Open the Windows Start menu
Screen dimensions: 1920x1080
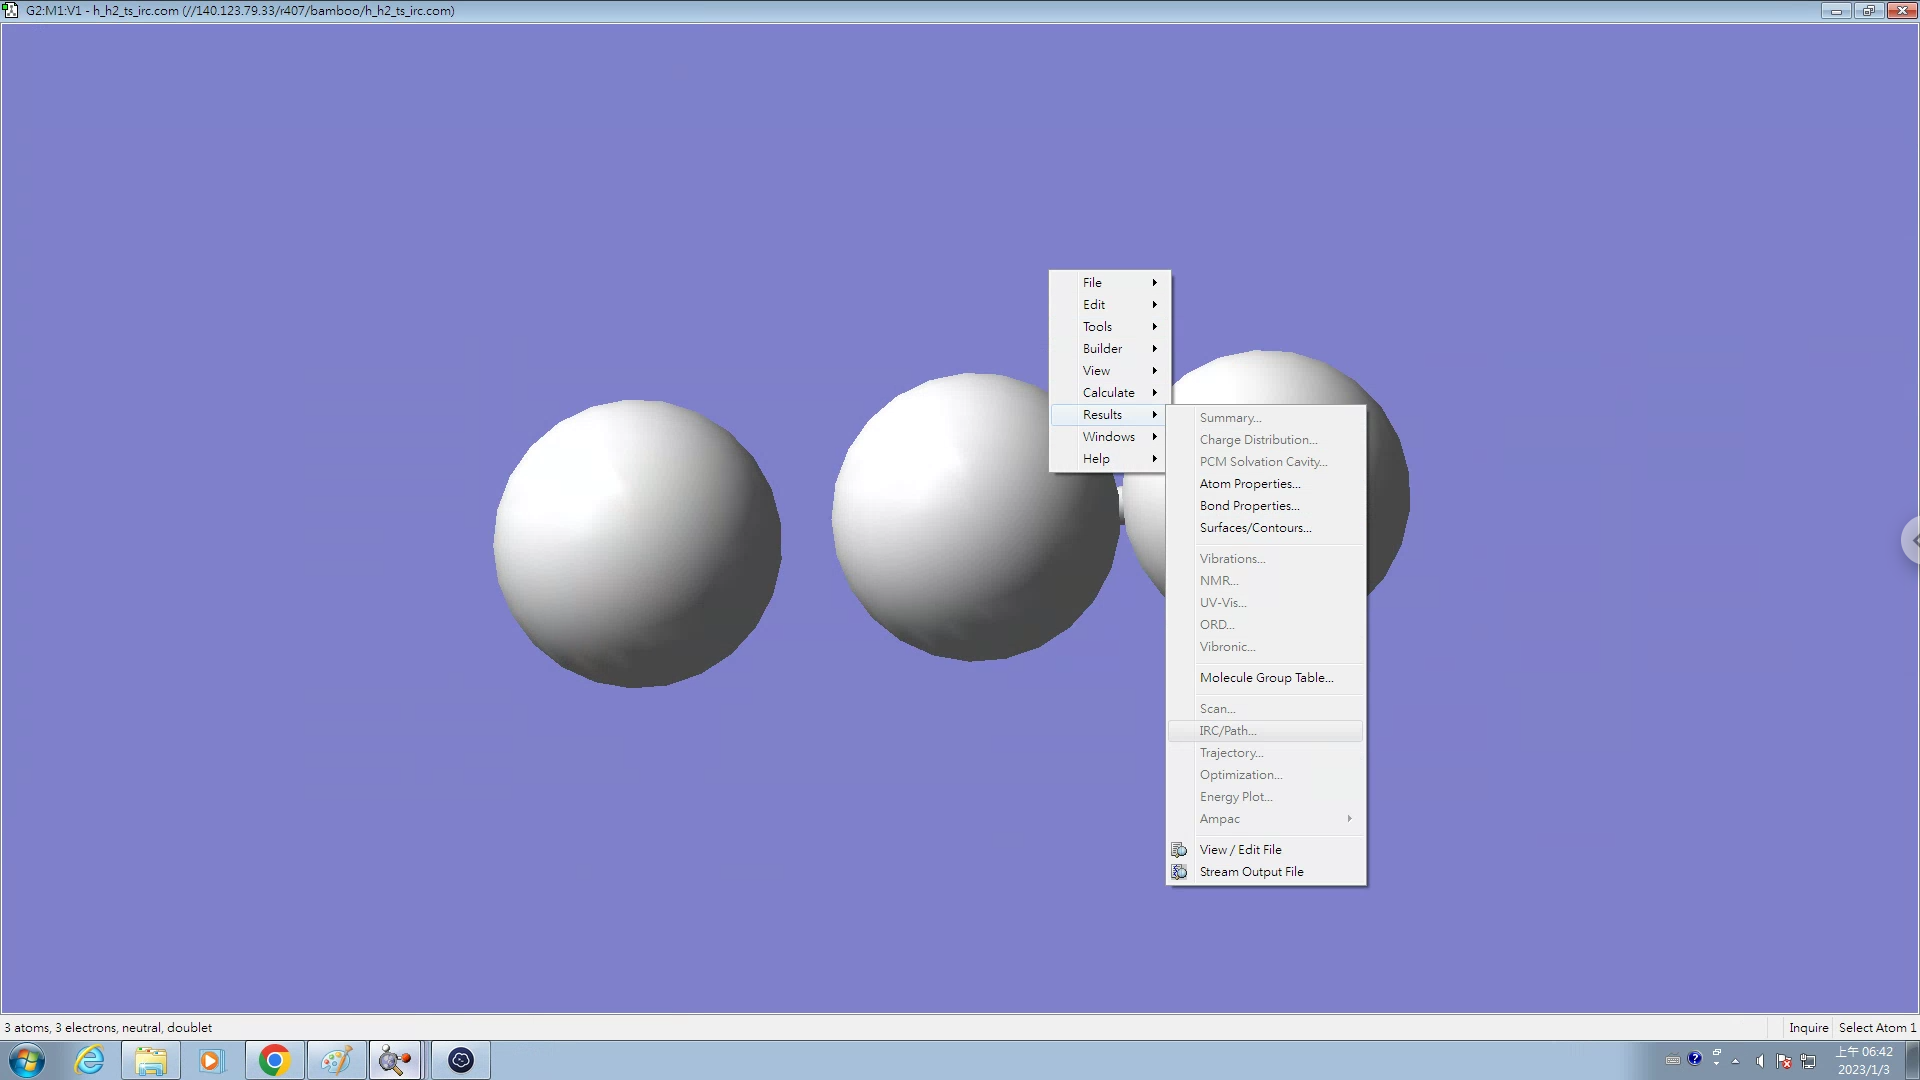(27, 1060)
